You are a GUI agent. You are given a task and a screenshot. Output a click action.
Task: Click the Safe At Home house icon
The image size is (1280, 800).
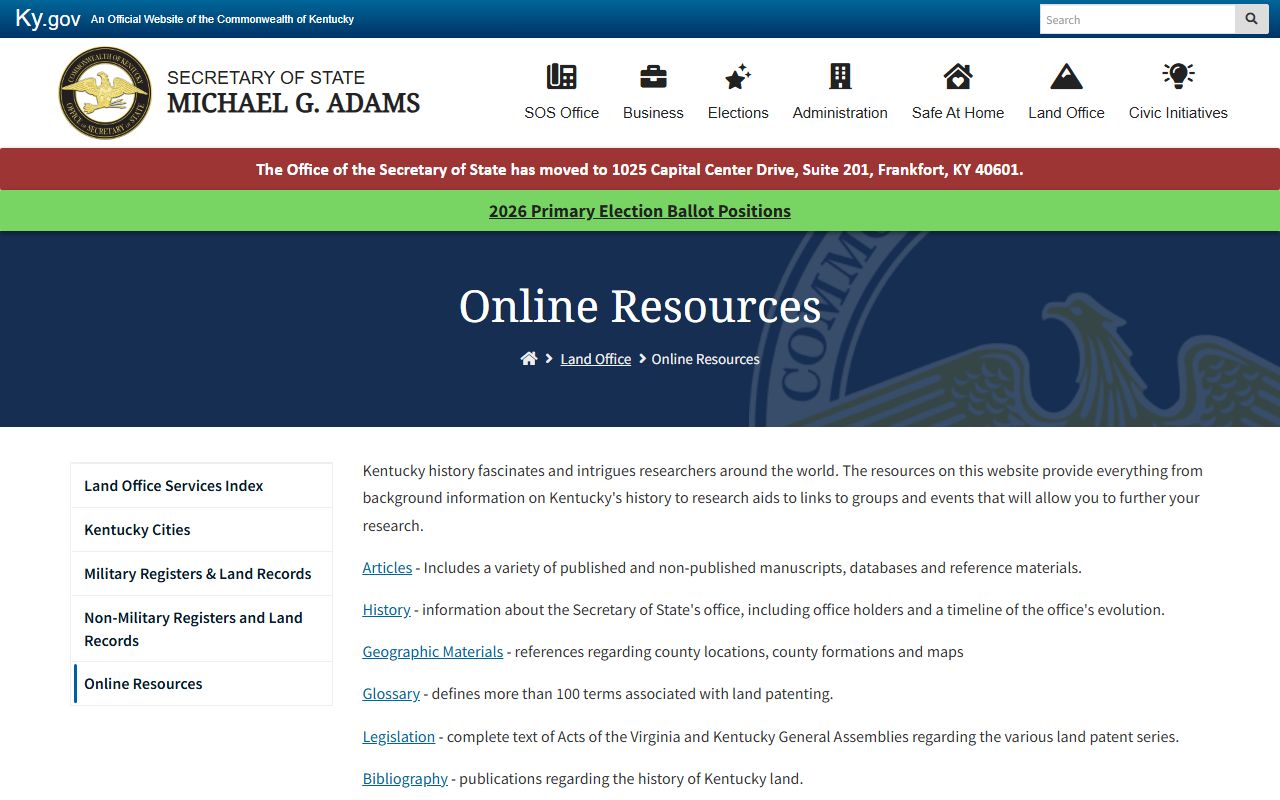(958, 76)
